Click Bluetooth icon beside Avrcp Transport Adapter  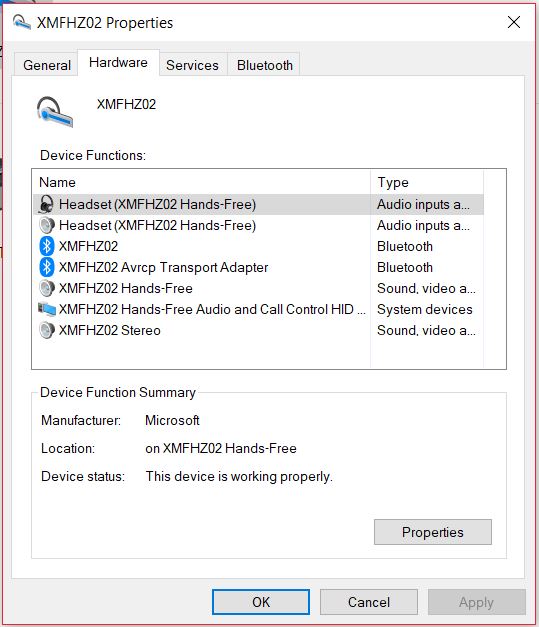[47, 267]
